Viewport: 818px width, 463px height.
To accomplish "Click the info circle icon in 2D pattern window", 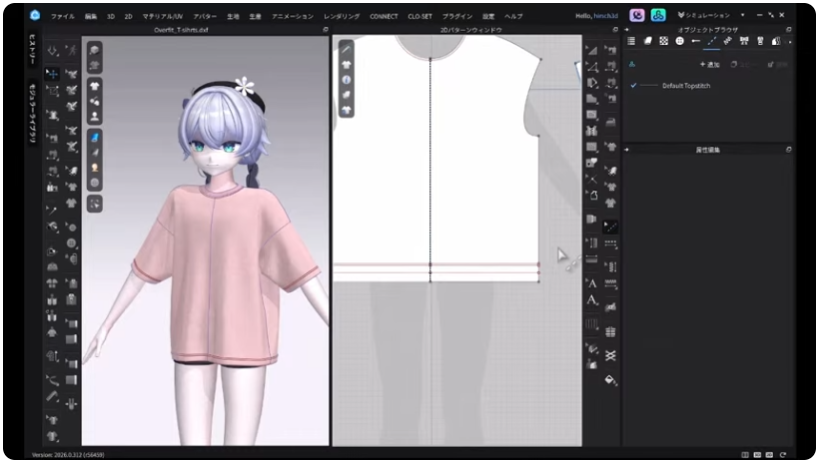I will coord(346,80).
